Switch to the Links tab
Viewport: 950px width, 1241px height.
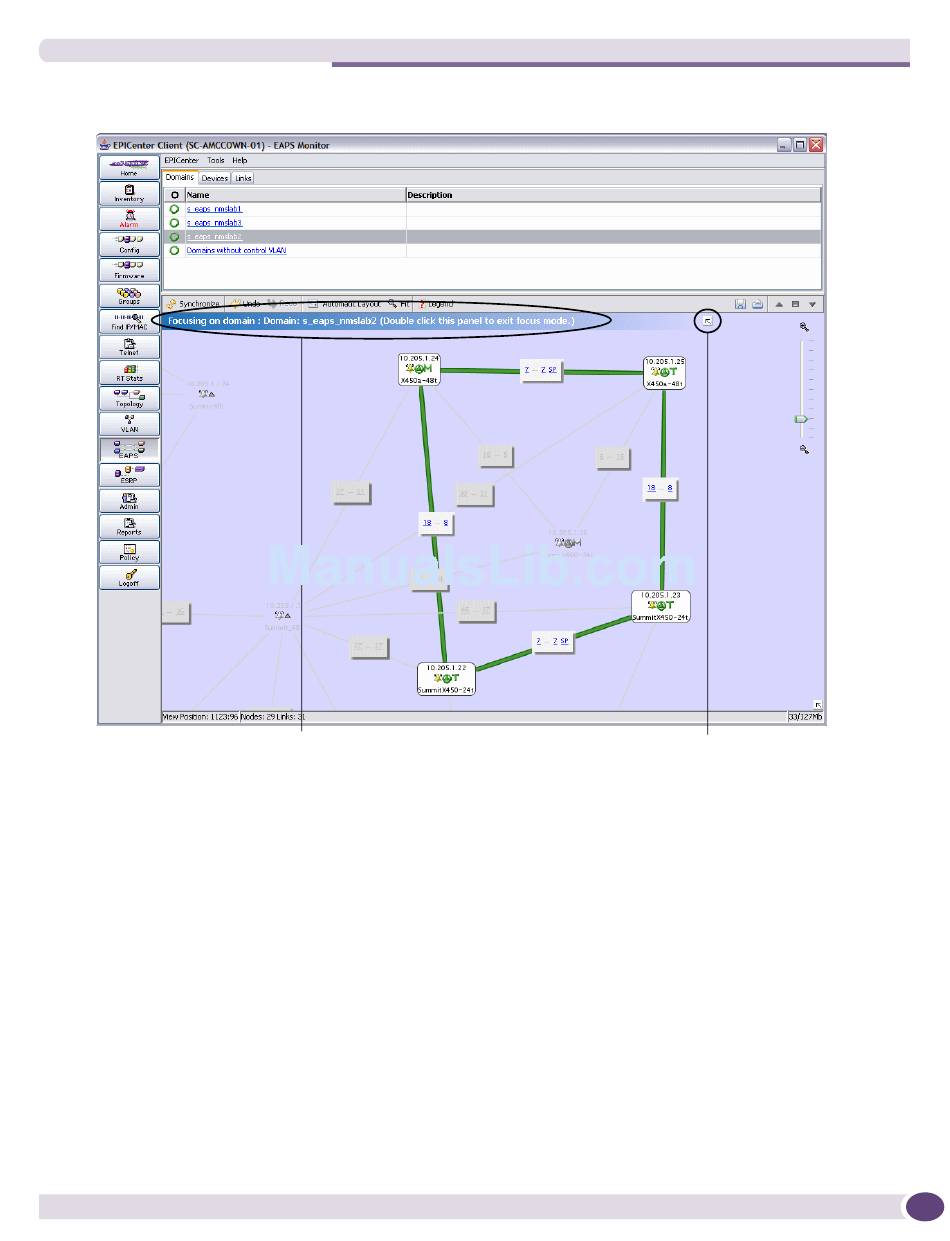[244, 178]
